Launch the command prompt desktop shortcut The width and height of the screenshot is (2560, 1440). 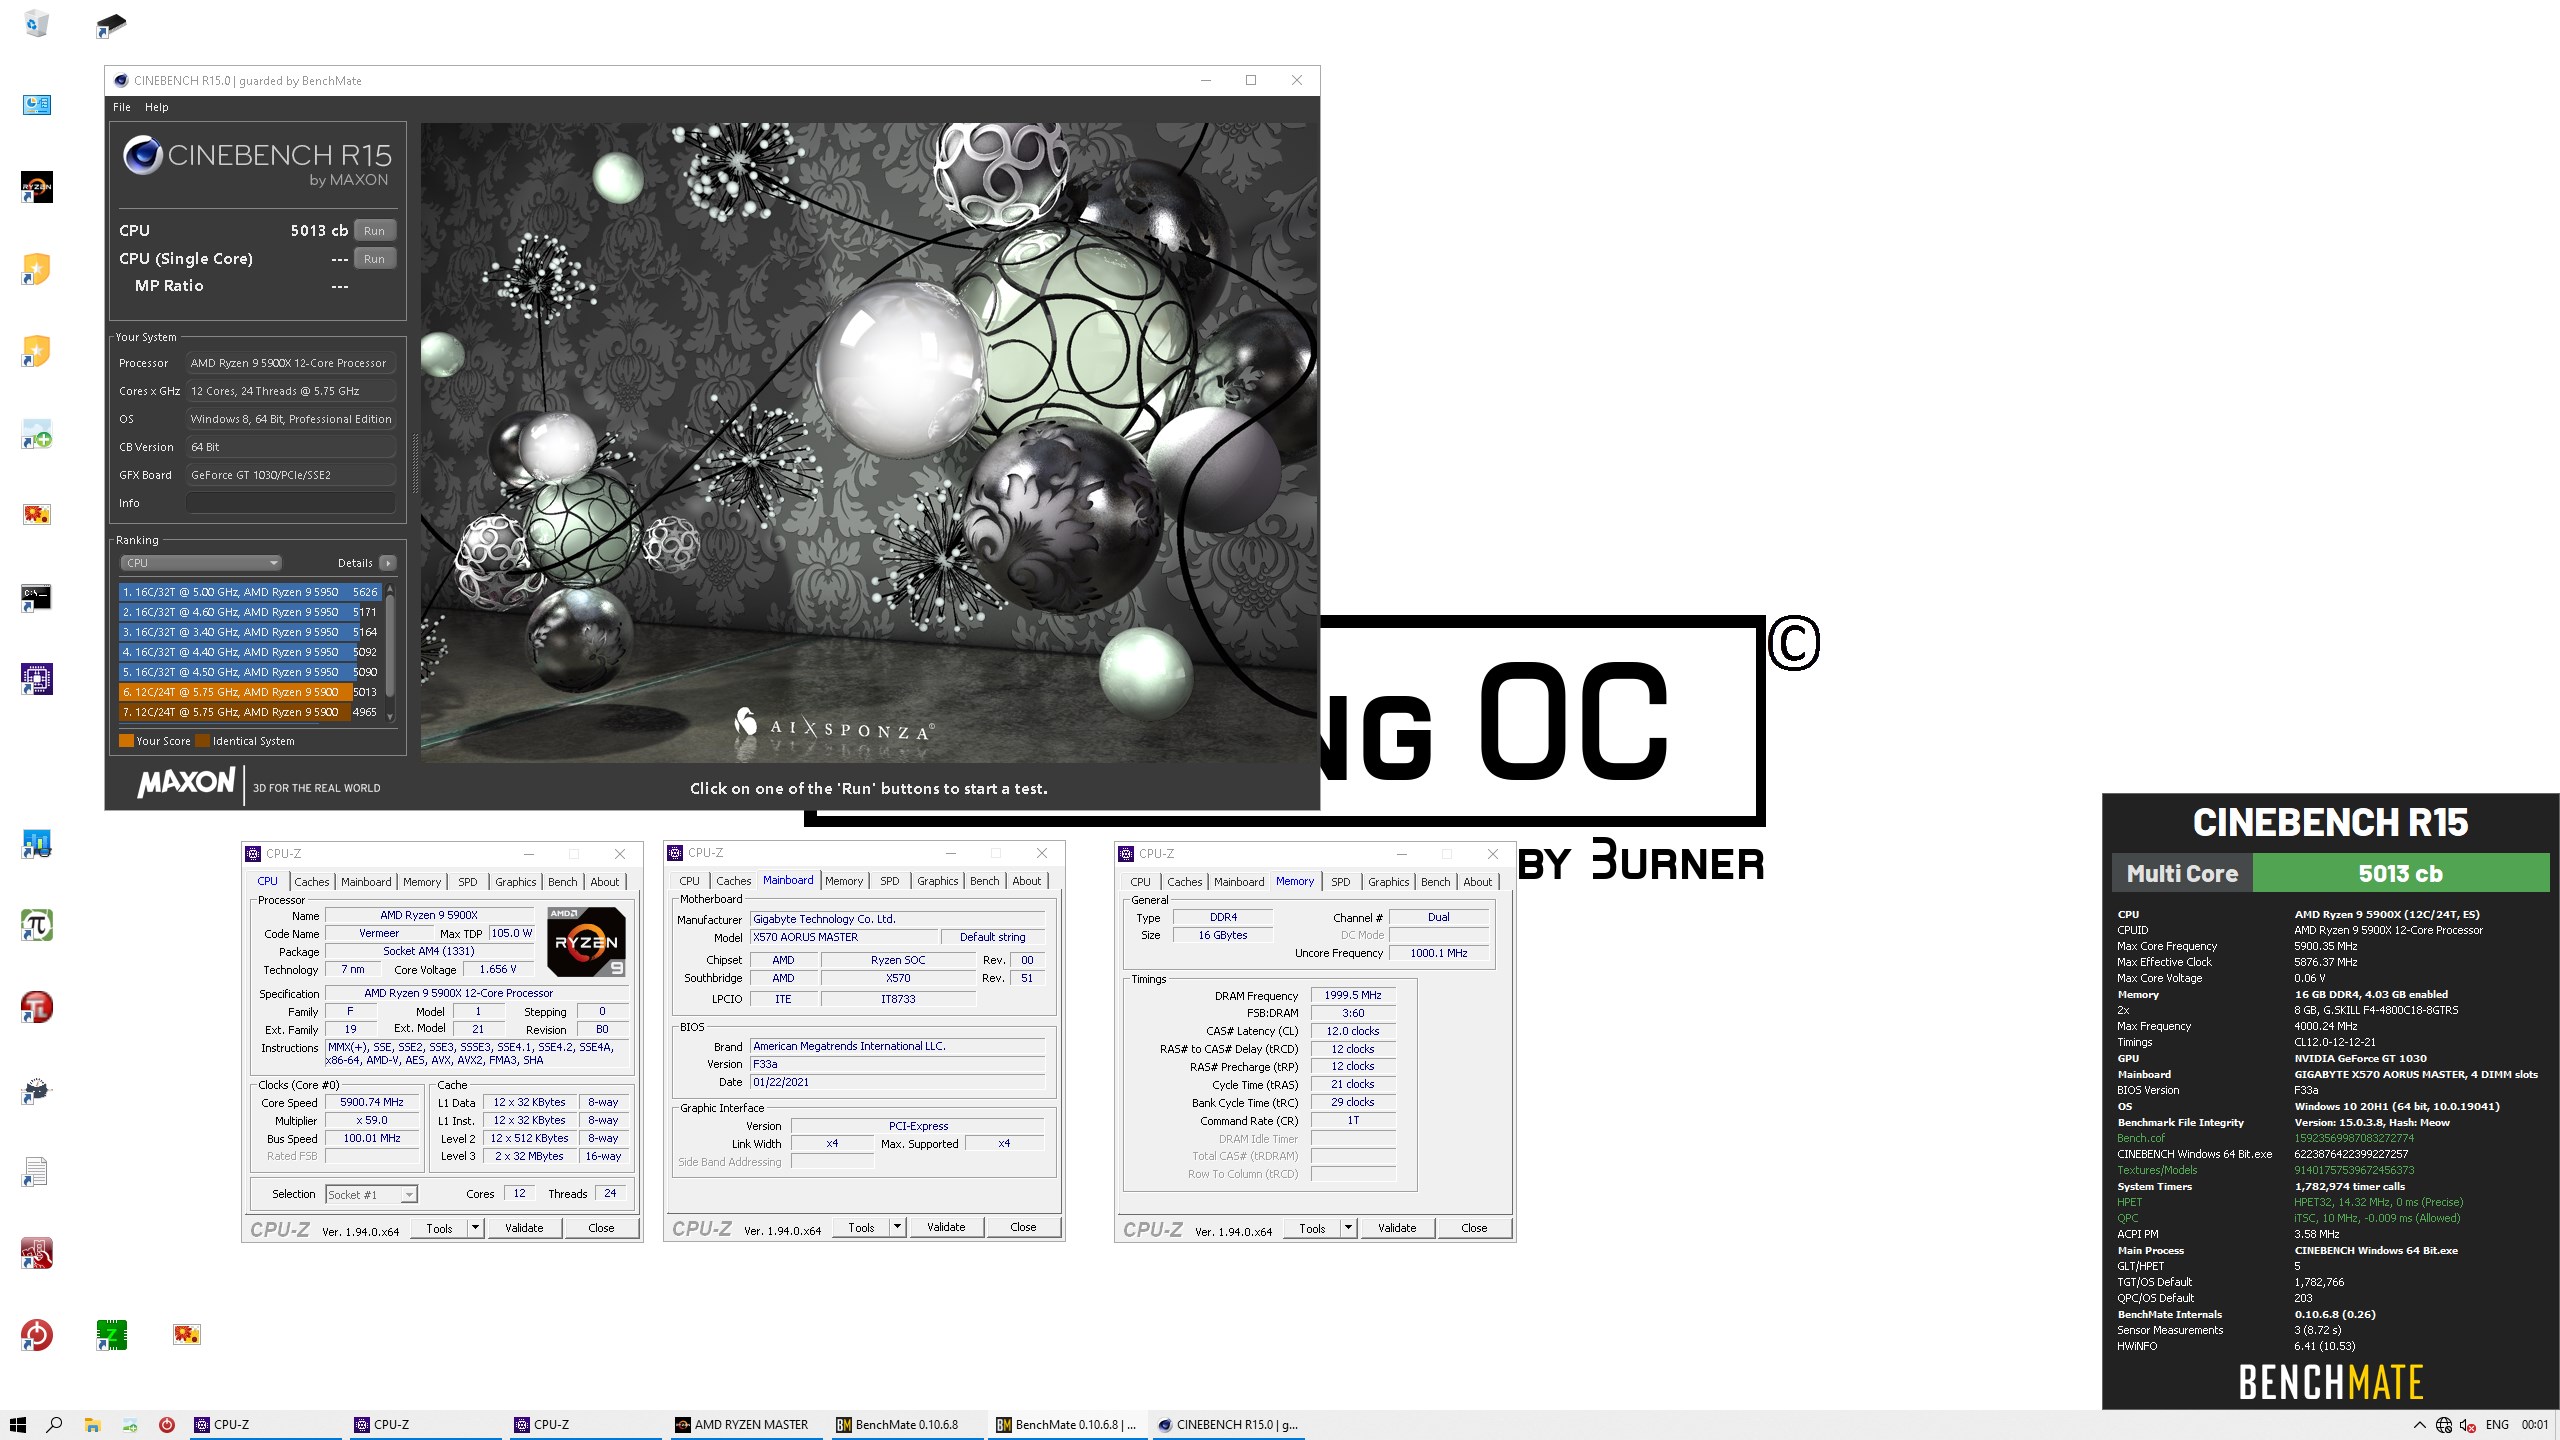click(x=37, y=597)
